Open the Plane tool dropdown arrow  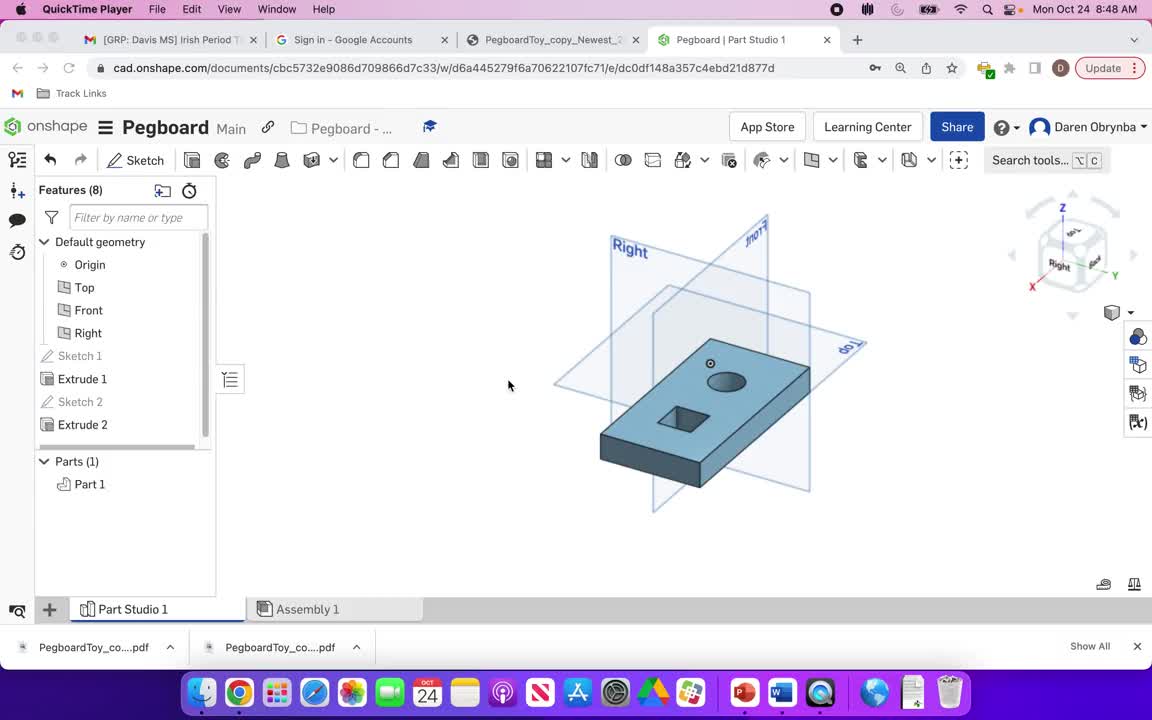833,160
